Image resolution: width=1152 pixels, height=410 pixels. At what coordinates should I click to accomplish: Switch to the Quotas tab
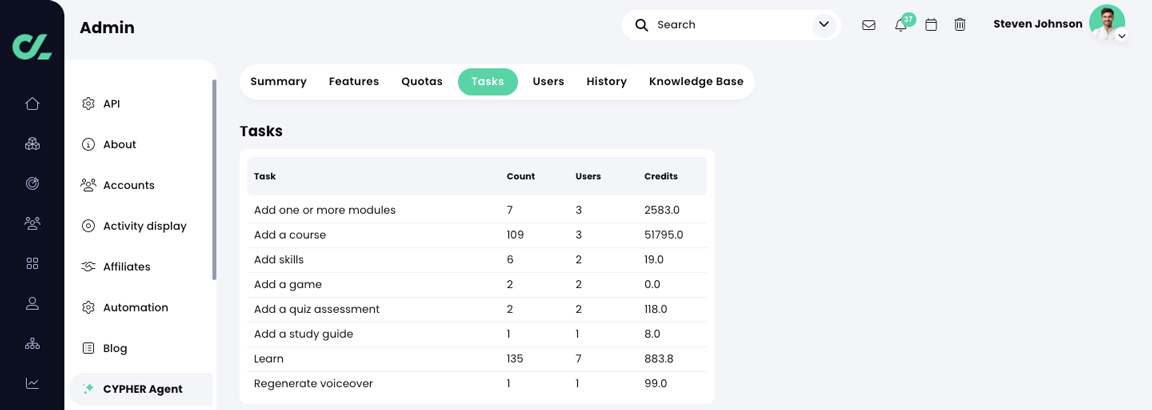click(x=422, y=82)
